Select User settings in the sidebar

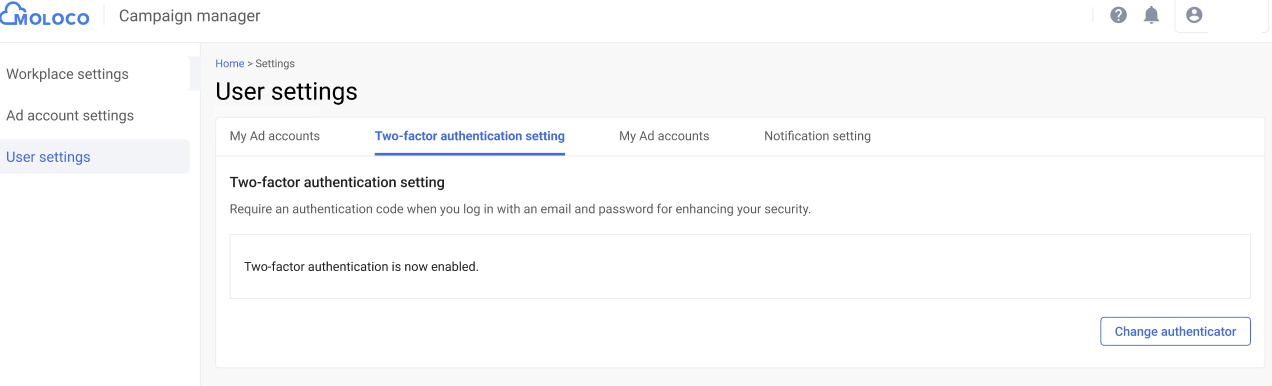click(x=48, y=157)
